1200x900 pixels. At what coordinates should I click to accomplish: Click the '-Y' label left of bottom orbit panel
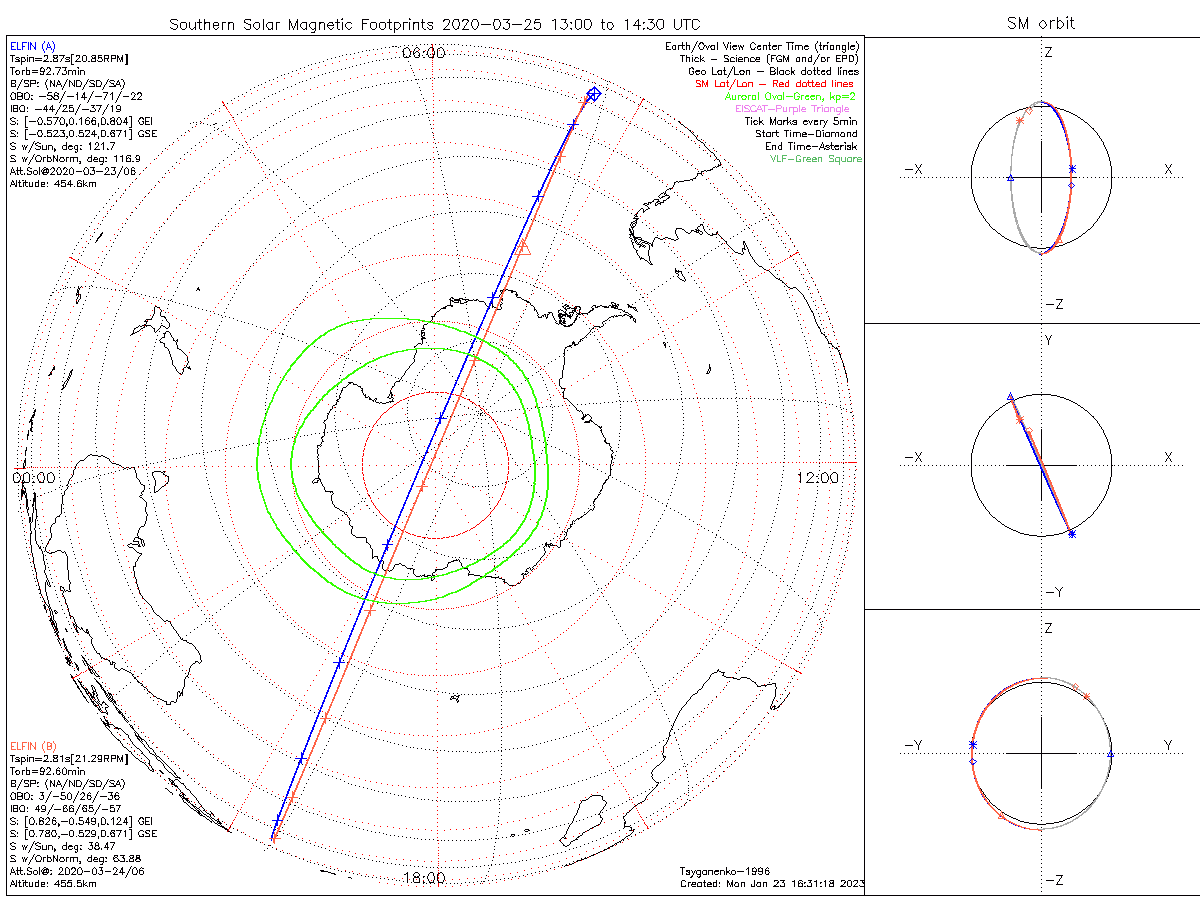913,745
